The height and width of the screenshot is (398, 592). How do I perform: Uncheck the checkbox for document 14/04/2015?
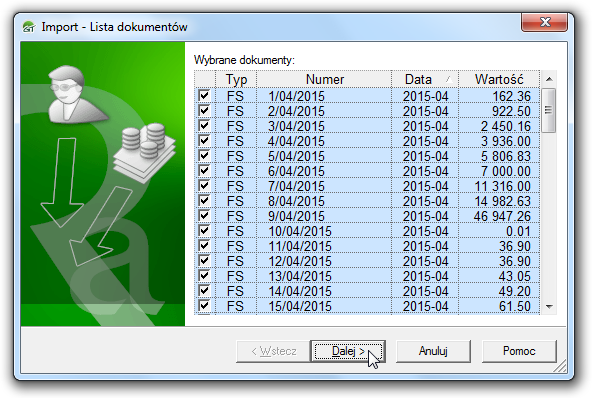pyautogui.click(x=204, y=290)
